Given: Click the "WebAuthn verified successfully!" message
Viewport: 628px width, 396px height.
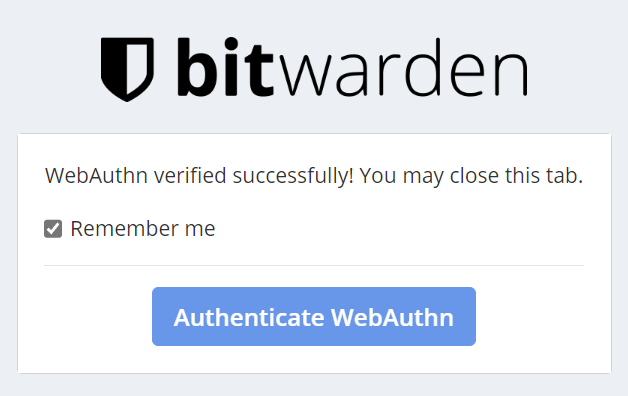Looking at the screenshot, I should click(199, 176).
